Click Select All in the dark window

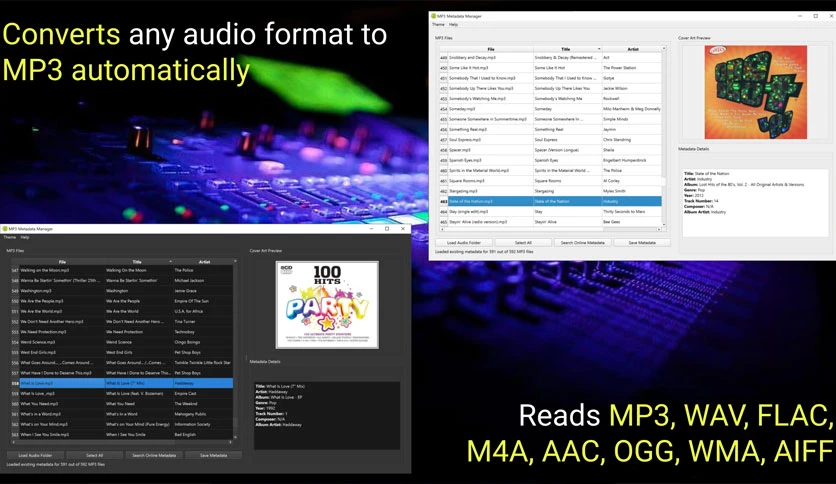click(95, 455)
